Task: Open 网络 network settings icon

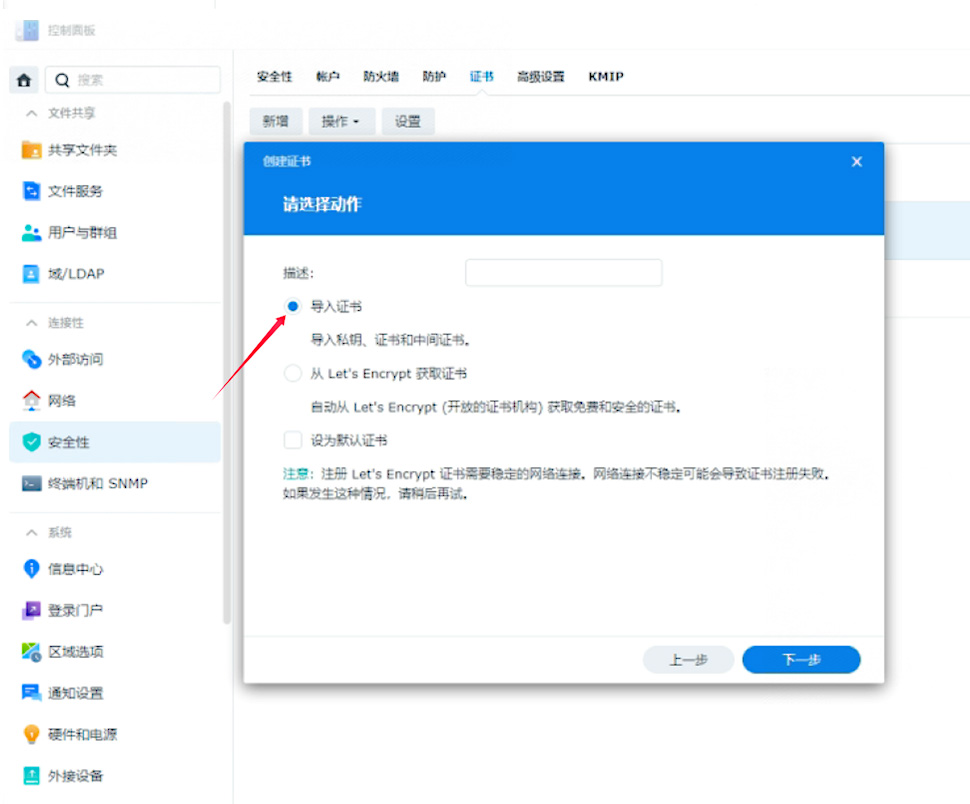Action: click(32, 401)
